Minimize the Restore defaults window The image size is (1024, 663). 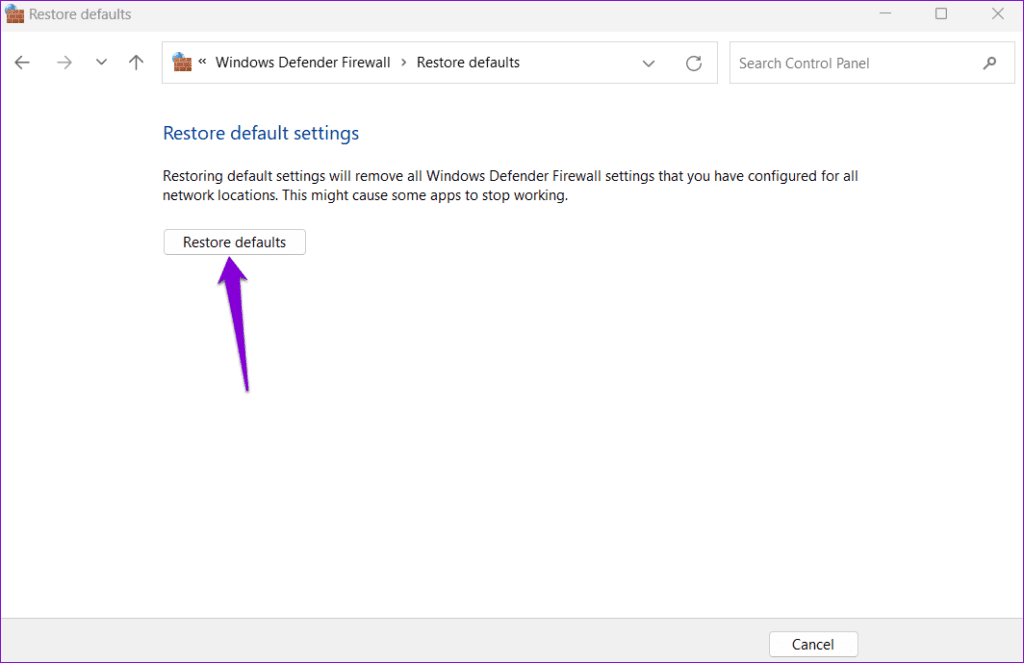click(885, 14)
